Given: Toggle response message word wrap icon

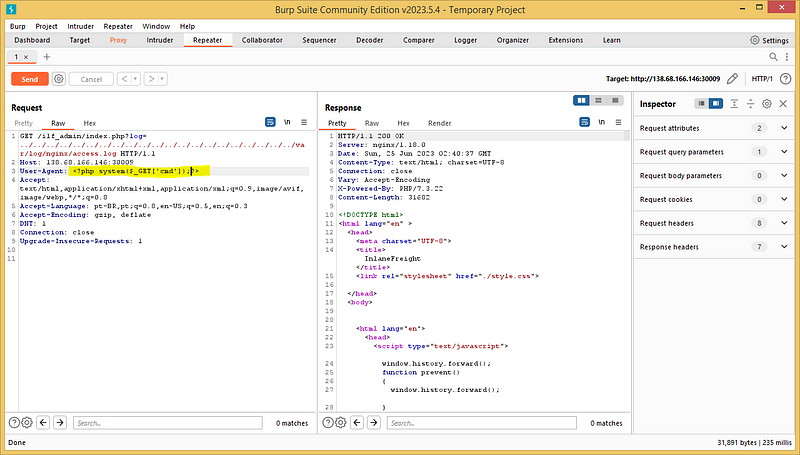Looking at the screenshot, I should click(x=585, y=122).
